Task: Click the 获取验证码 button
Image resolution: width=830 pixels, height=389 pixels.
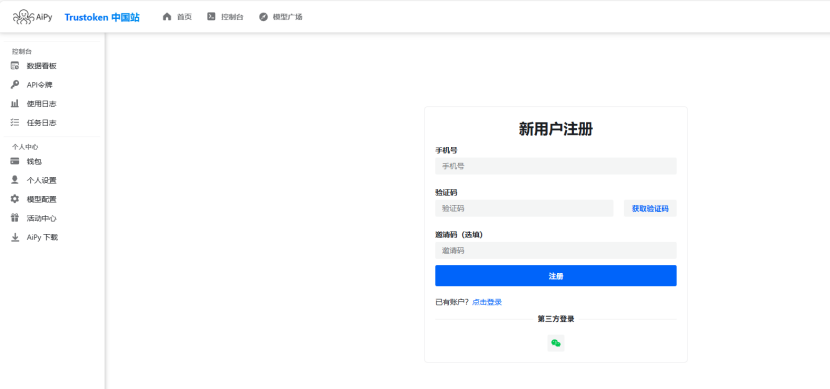Action: coord(650,209)
